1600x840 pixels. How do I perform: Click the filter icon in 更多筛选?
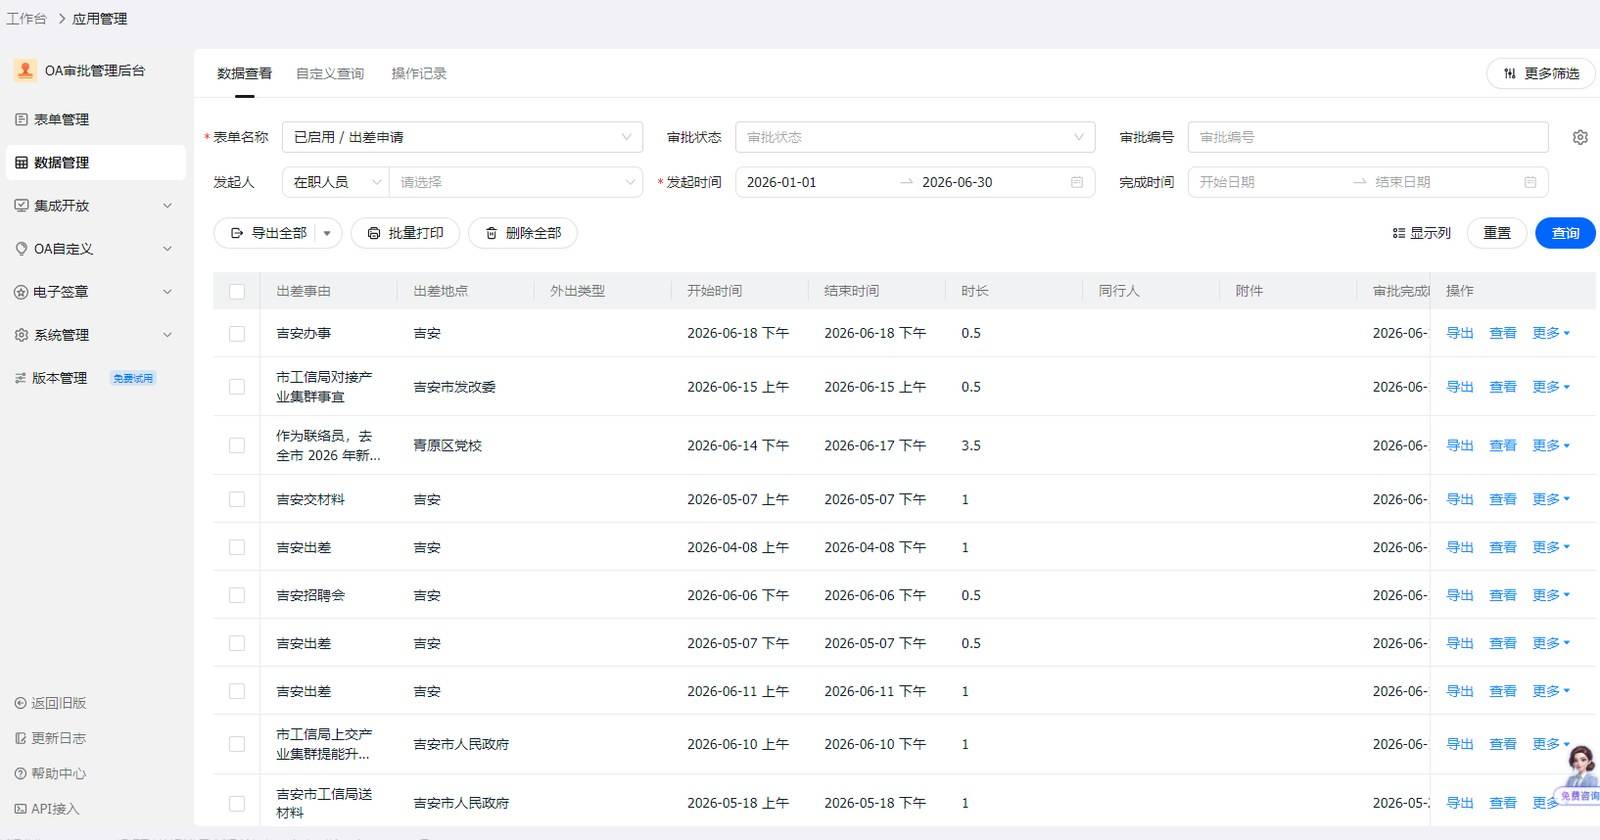point(1510,73)
